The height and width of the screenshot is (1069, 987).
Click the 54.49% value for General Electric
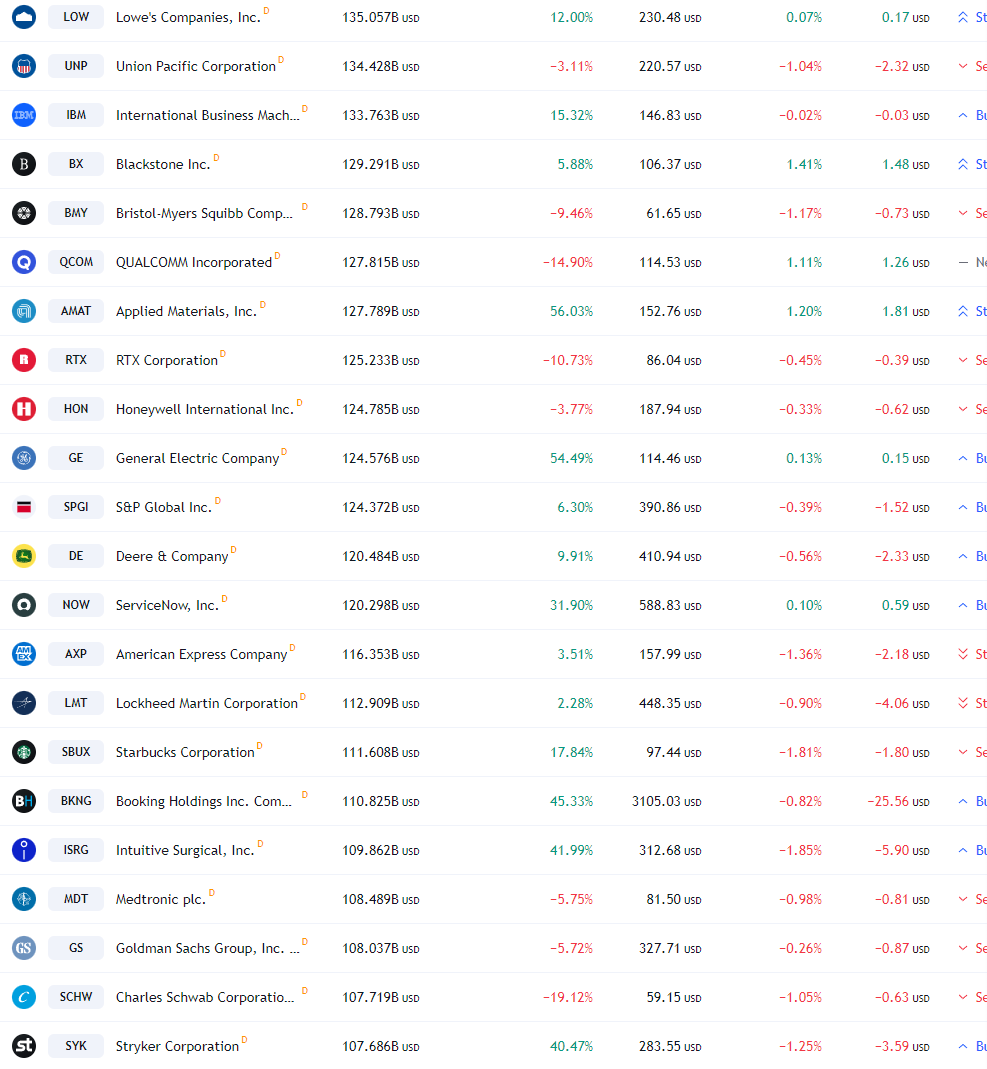pos(571,458)
